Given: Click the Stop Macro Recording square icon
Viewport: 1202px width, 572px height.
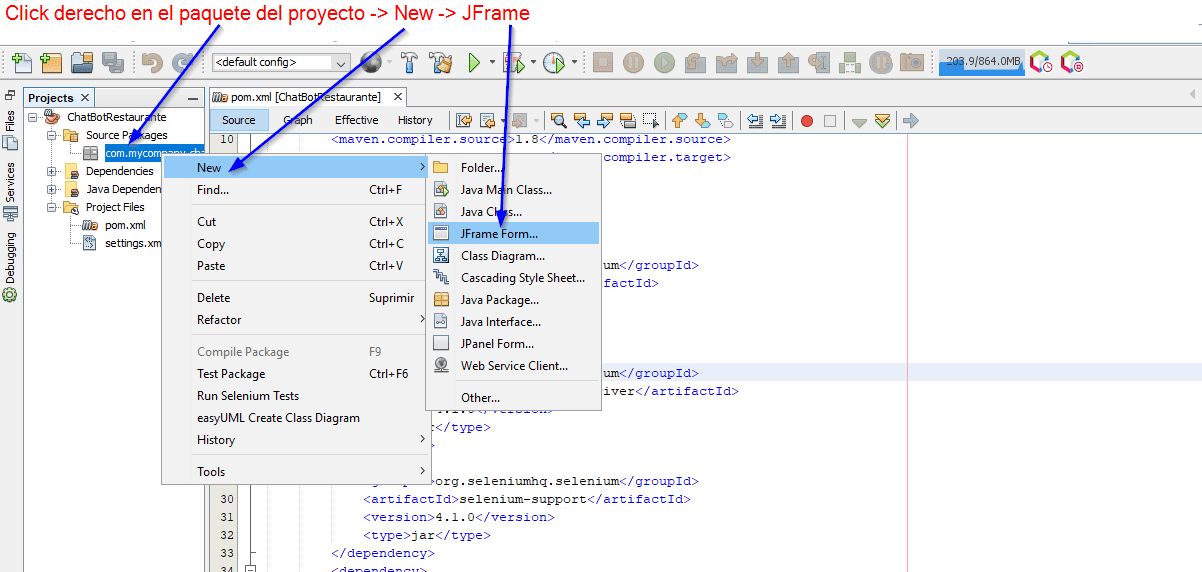Looking at the screenshot, I should pyautogui.click(x=830, y=120).
